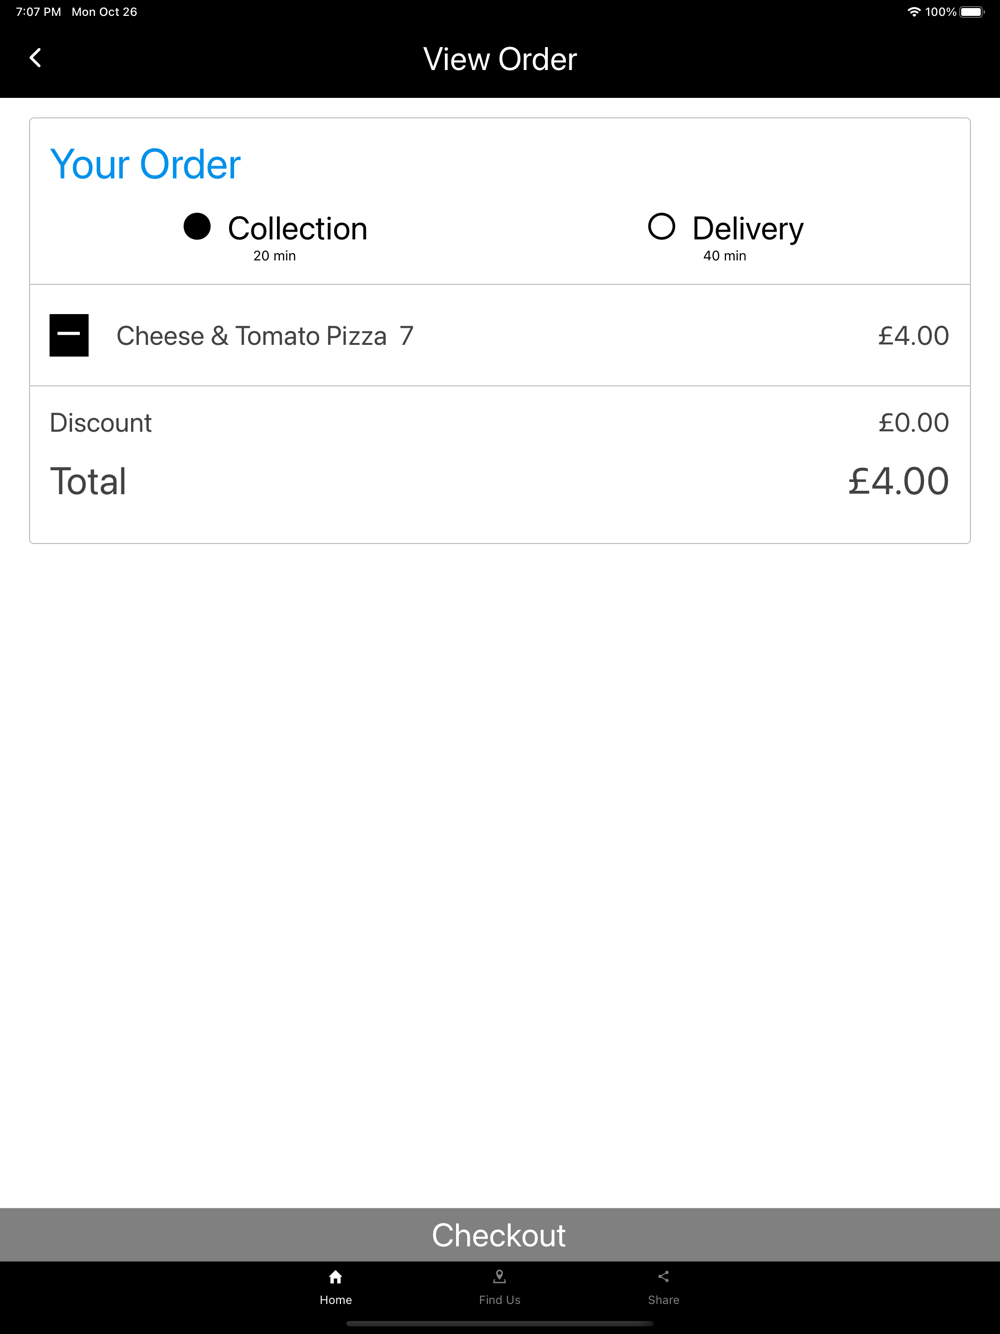Select the Collection radio button
The height and width of the screenshot is (1334, 1000).
pos(197,227)
